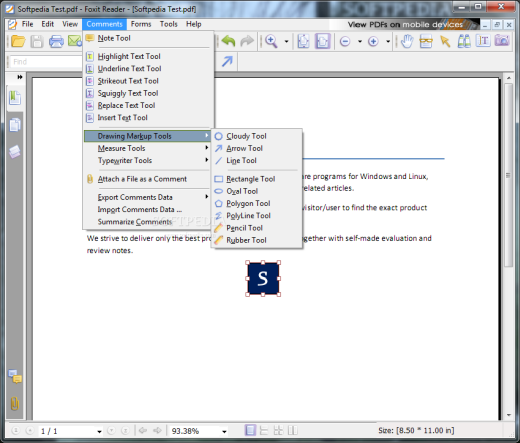Click inside the Find search field
Image resolution: width=520 pixels, height=443 pixels.
[46, 62]
